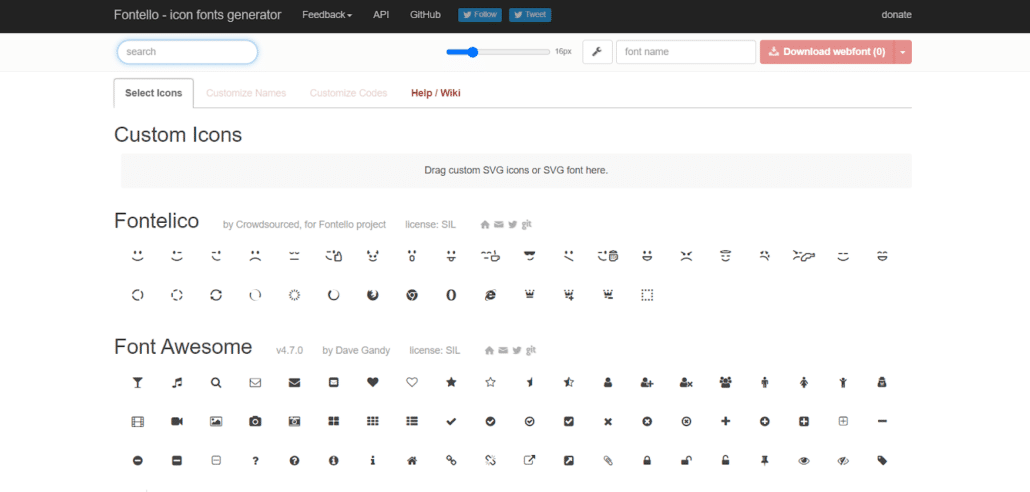
Task: Open the wrench settings menu
Action: coord(597,52)
